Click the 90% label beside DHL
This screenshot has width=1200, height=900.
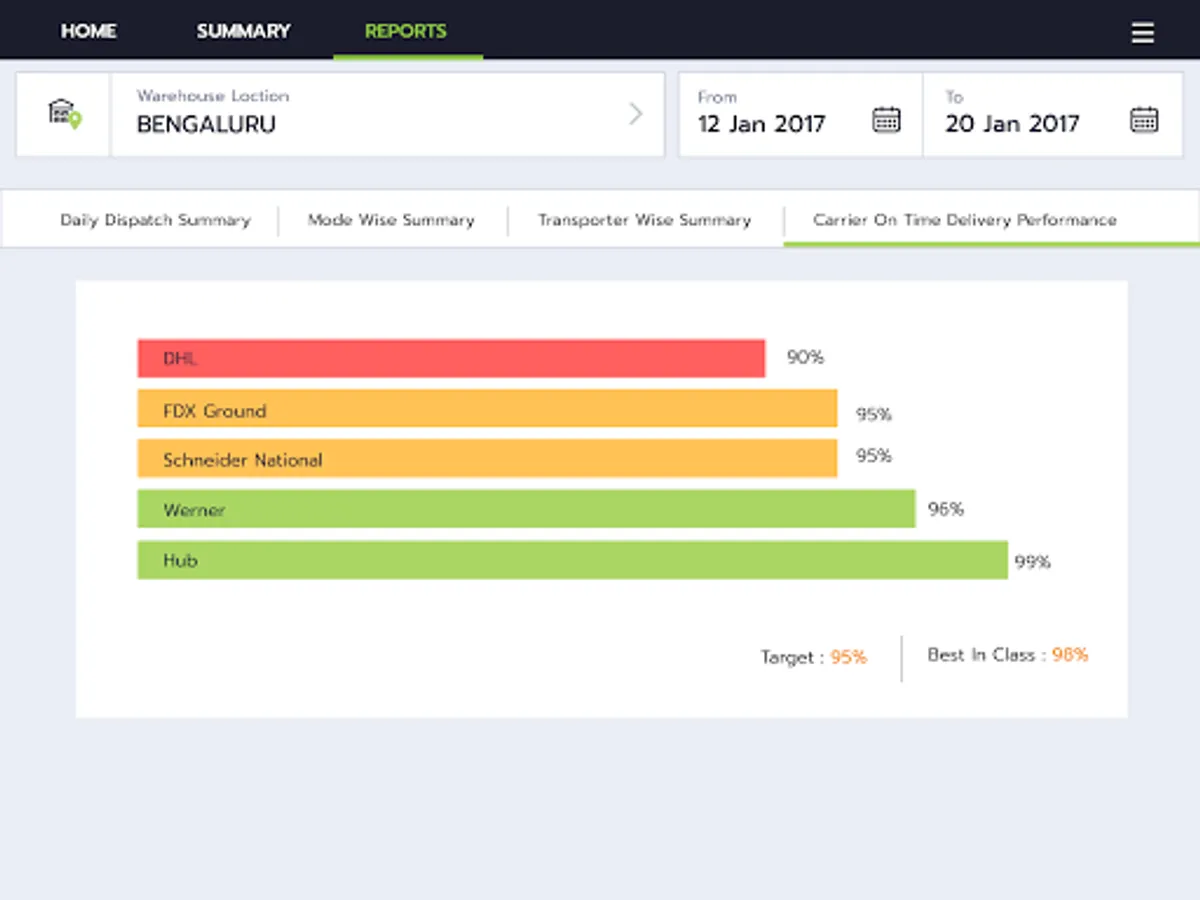805,357
